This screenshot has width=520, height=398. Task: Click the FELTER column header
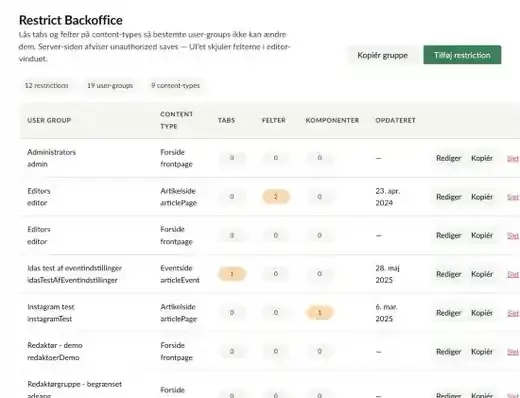pos(274,120)
